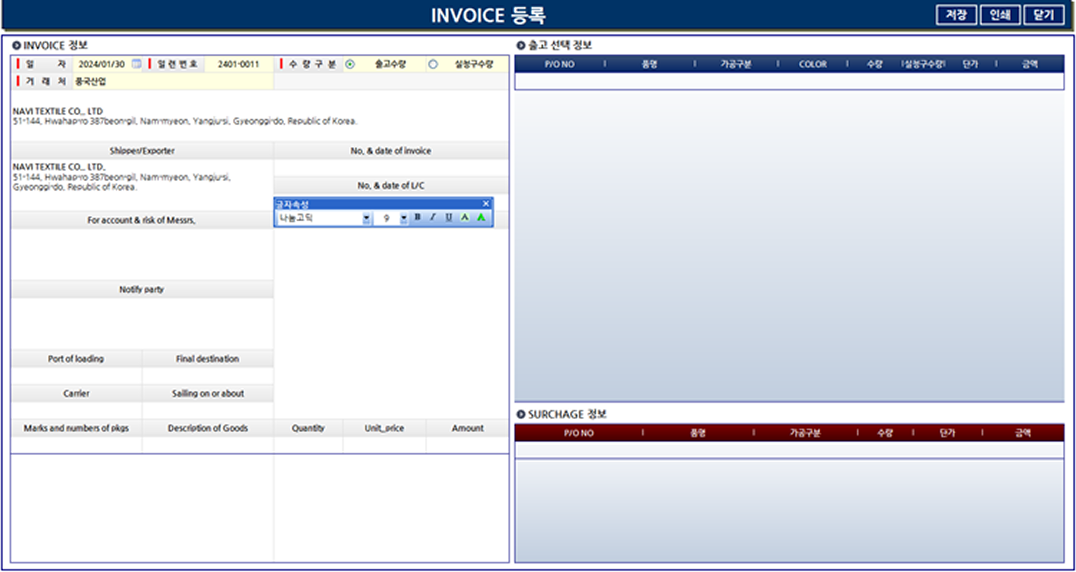The image size is (1076, 572).
Task: Select the 출고수량 radio button
Action: point(350,64)
